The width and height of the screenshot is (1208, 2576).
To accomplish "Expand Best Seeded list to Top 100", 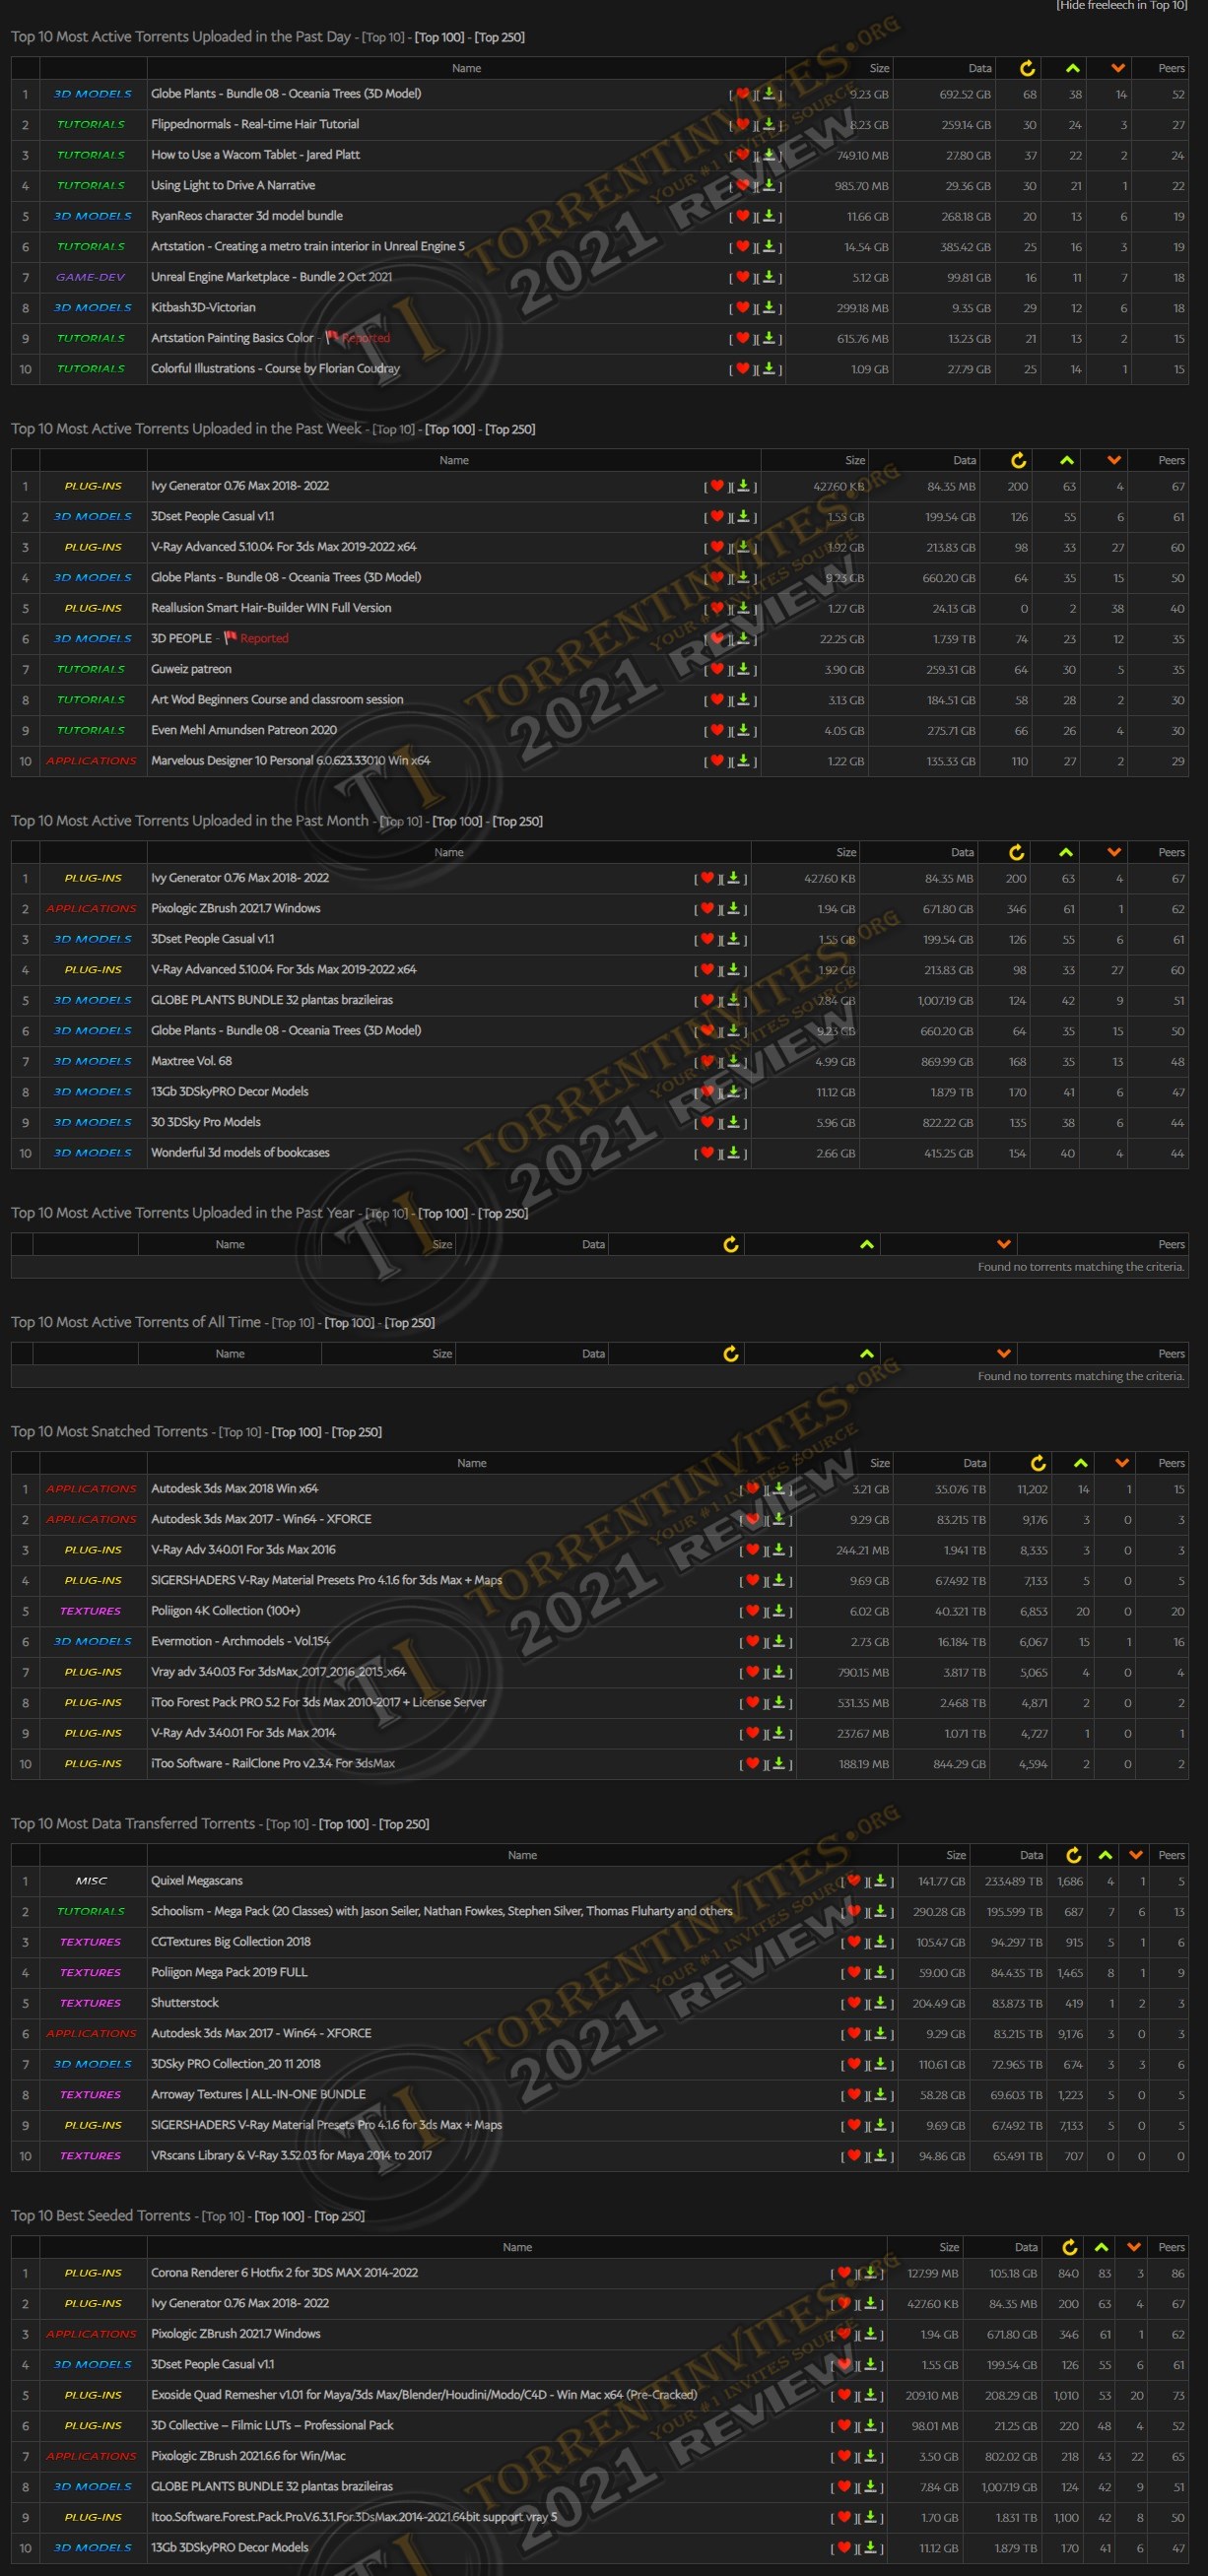I will pyautogui.click(x=279, y=2216).
